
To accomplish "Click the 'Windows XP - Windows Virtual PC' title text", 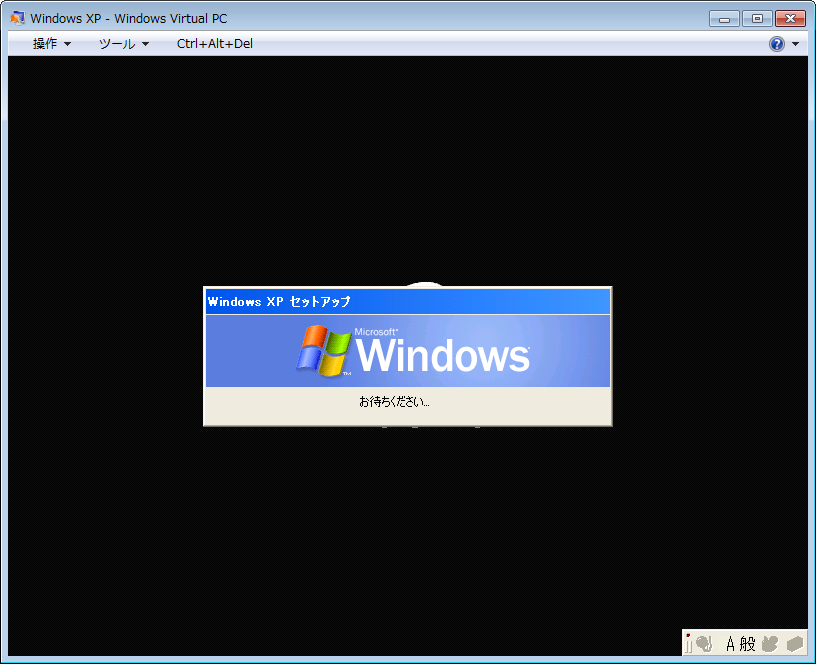I will 129,18.
